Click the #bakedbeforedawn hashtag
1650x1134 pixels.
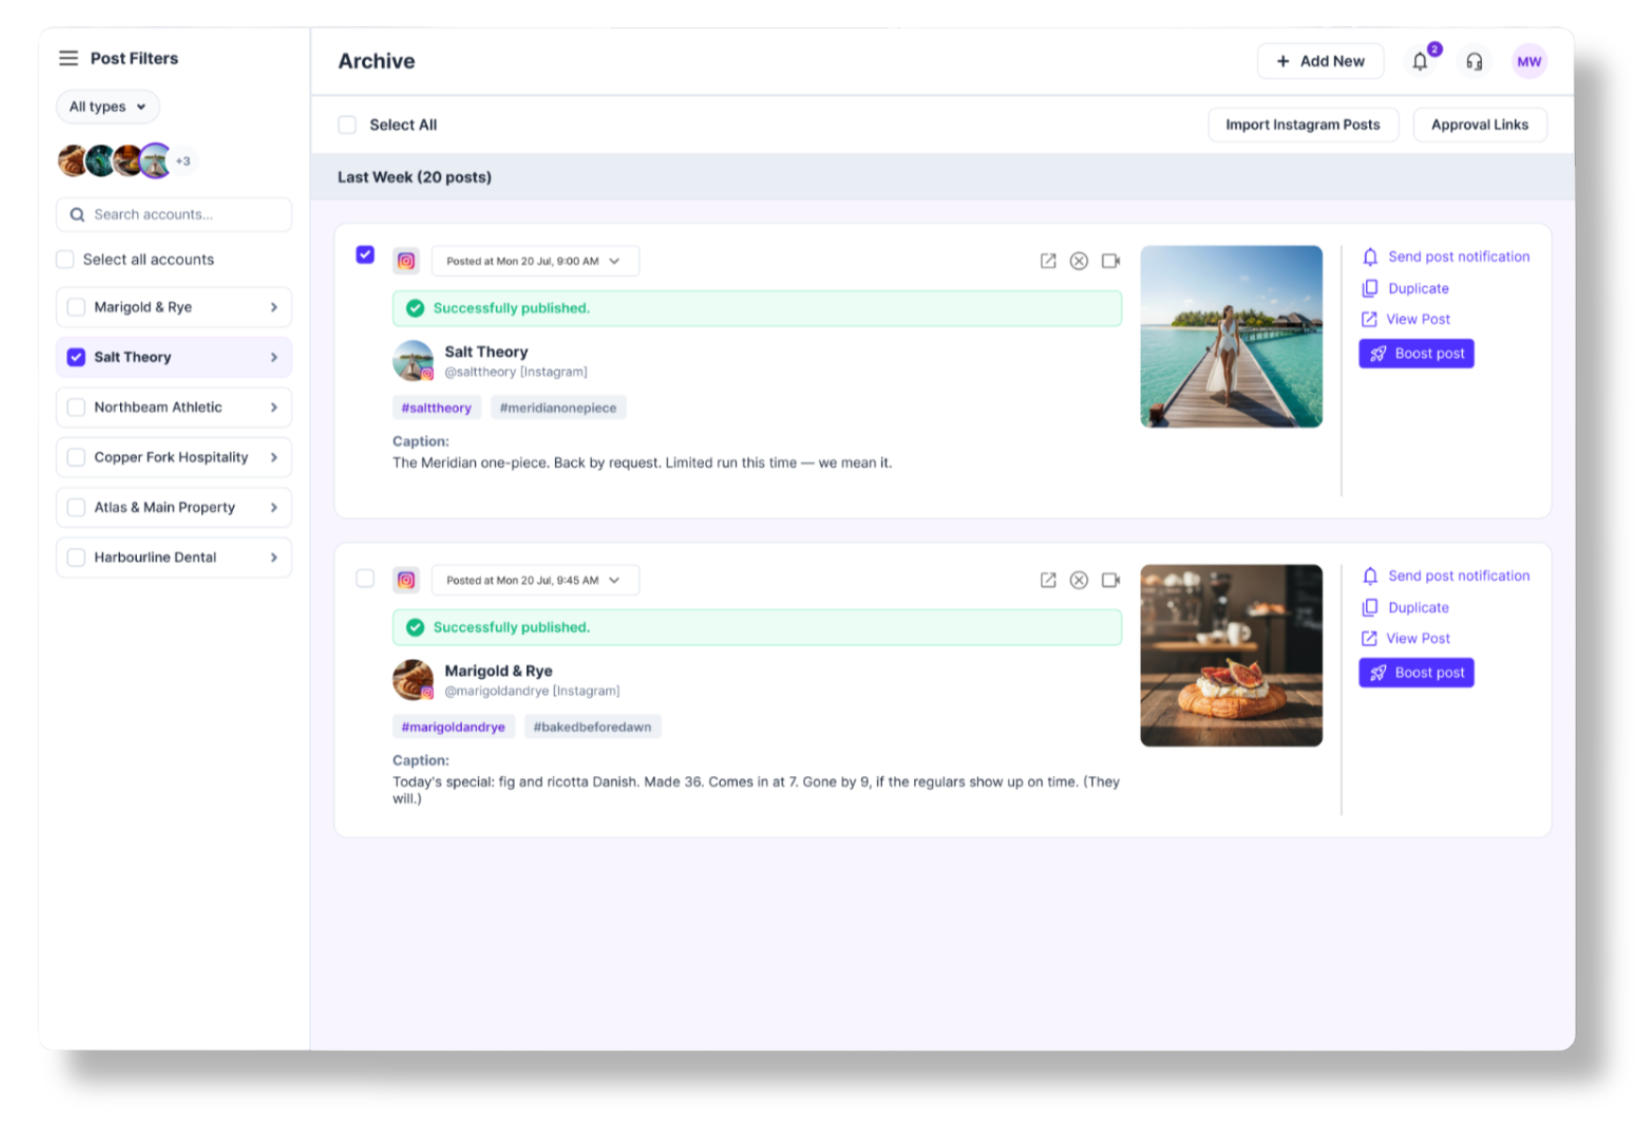(592, 727)
